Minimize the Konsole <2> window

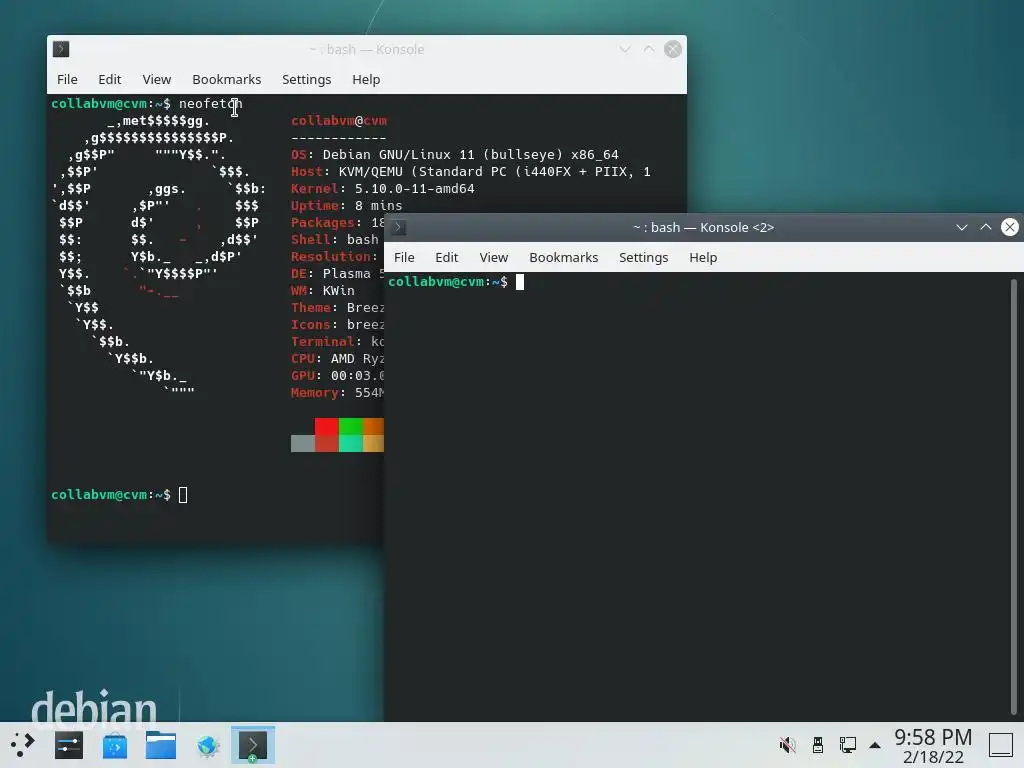961,227
